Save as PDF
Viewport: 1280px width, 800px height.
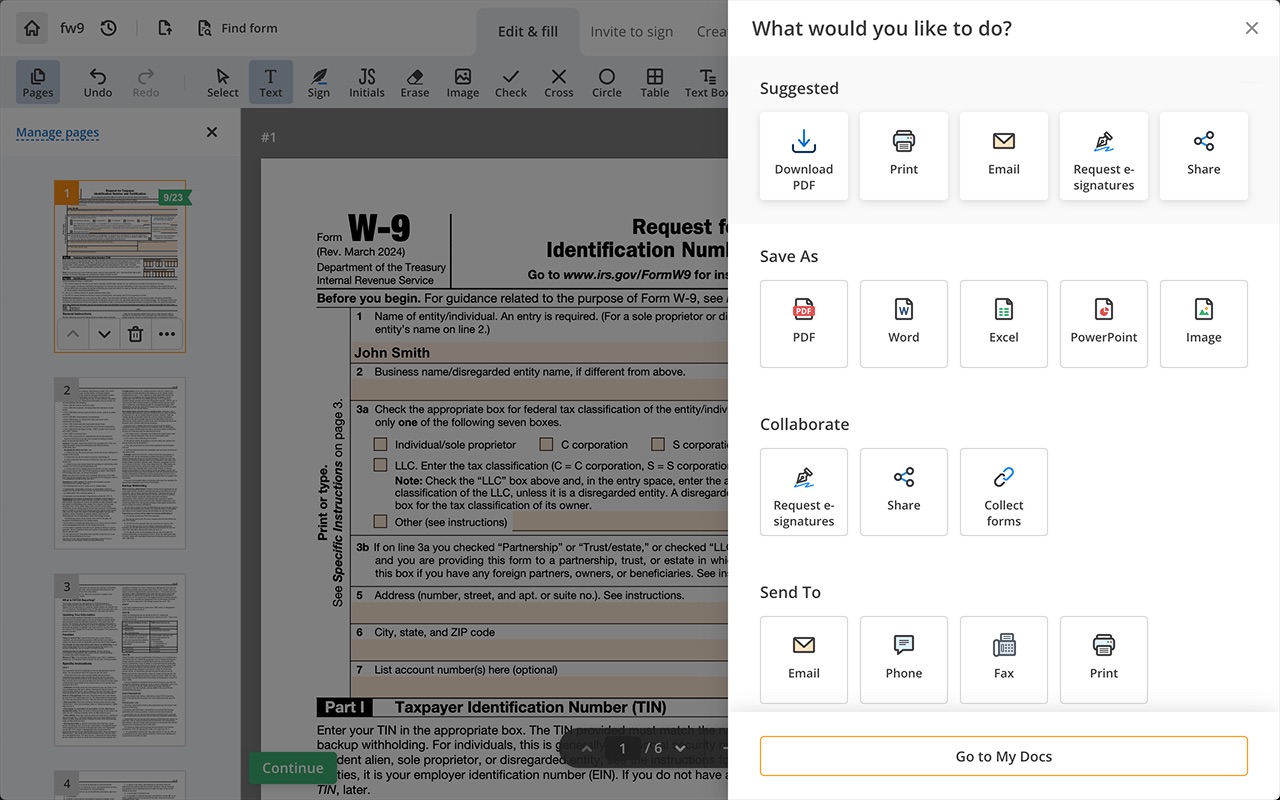pos(804,324)
